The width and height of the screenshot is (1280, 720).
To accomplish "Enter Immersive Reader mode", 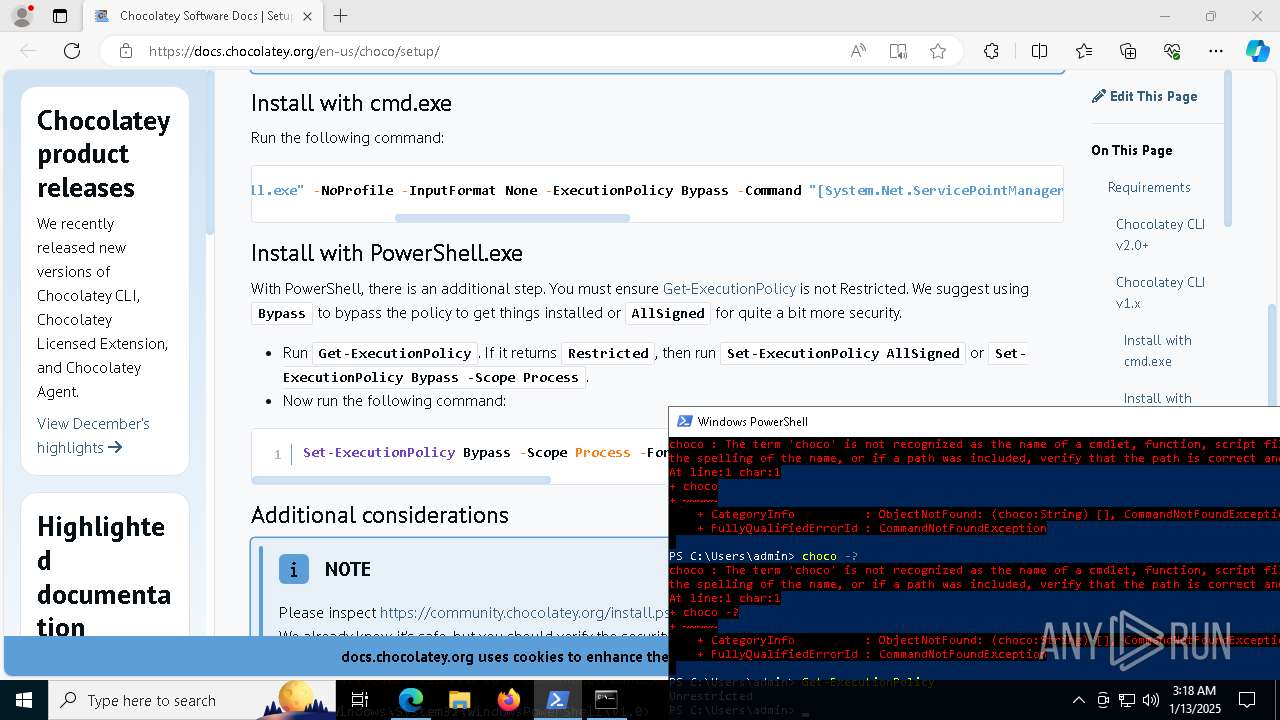I will coord(898,51).
